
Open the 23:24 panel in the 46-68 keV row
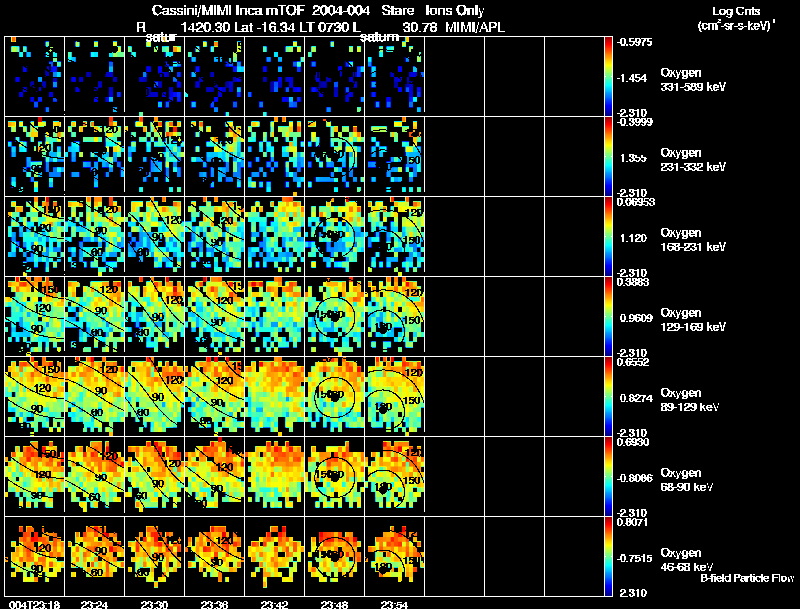click(x=94, y=556)
